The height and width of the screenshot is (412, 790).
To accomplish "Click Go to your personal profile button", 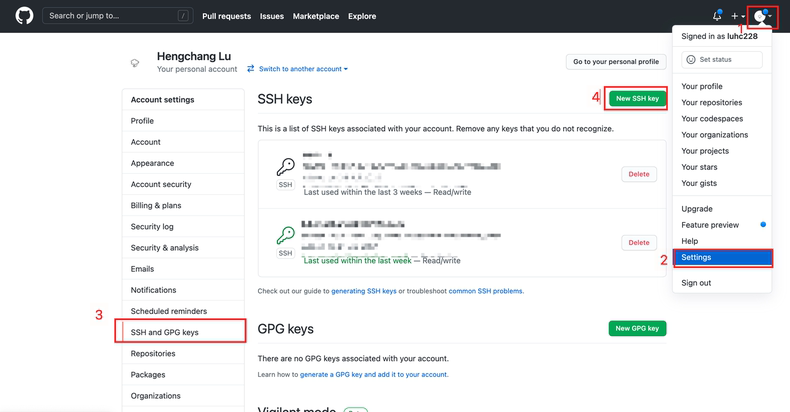I will (x=616, y=61).
